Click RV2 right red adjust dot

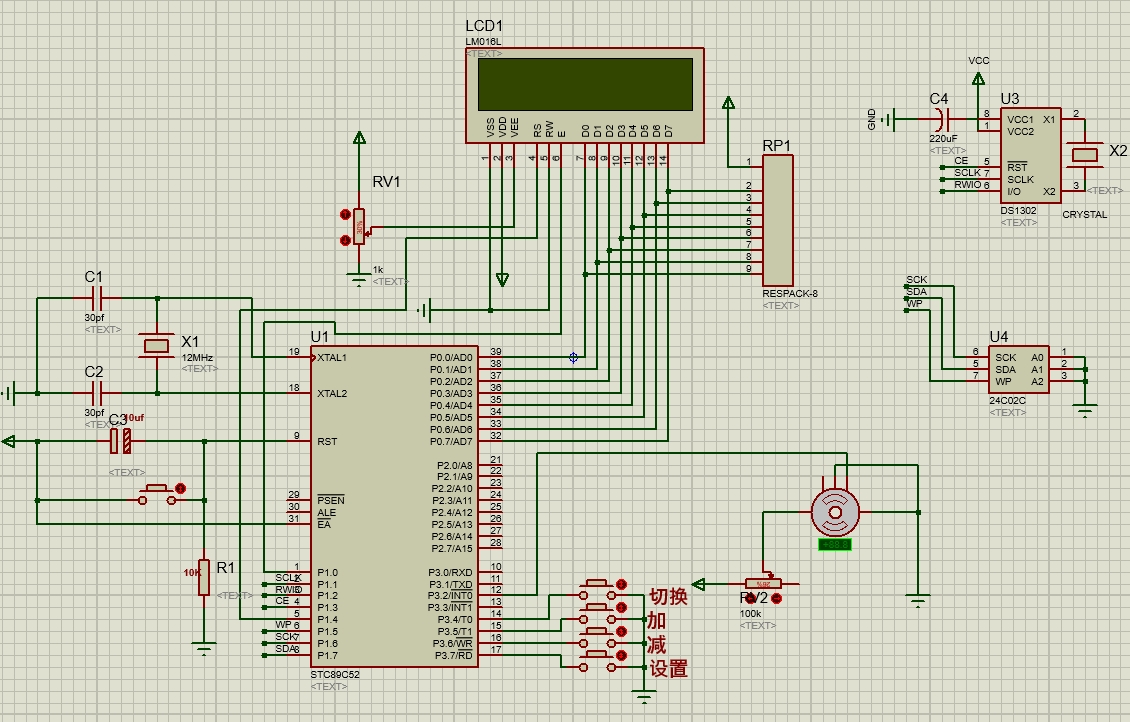[x=776, y=598]
